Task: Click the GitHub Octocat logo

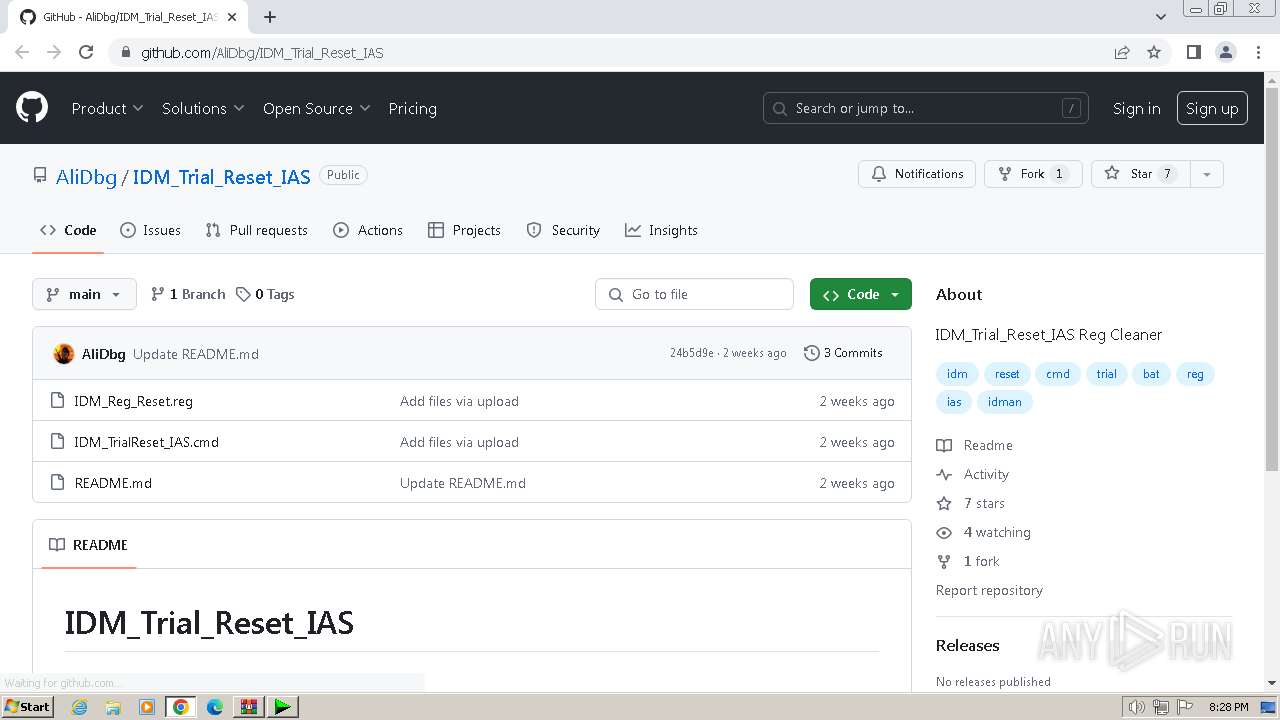Action: 32,108
